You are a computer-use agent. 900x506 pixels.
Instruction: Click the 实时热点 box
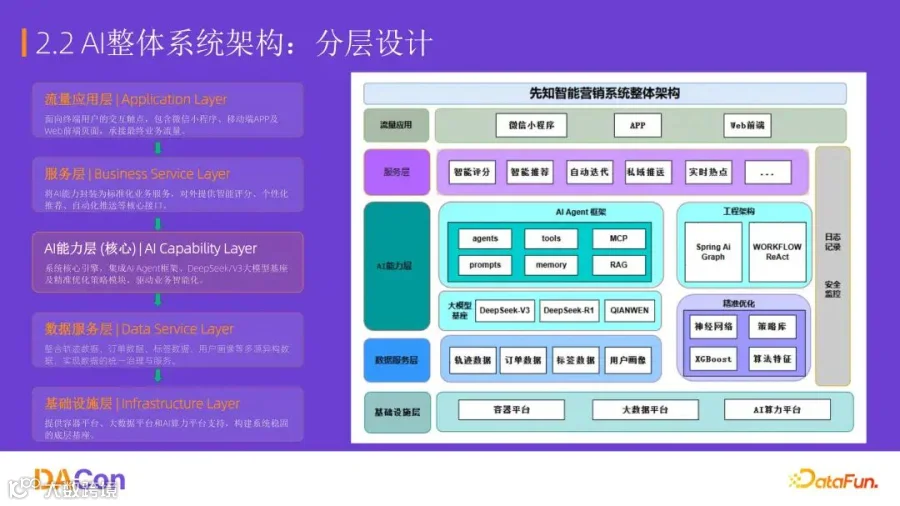(x=708, y=172)
